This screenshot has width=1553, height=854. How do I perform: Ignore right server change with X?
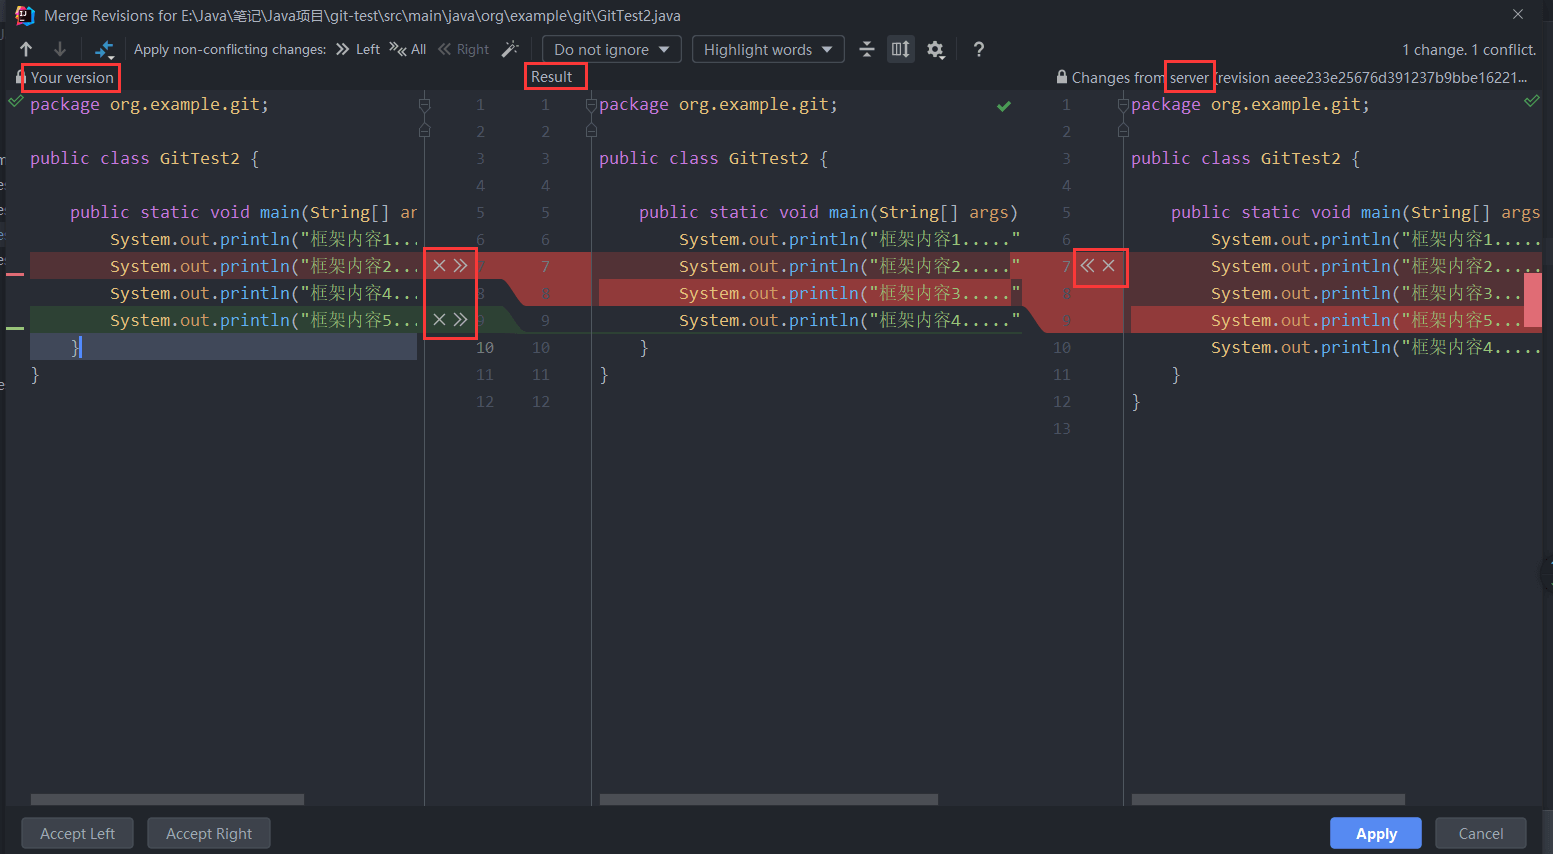(x=1108, y=265)
